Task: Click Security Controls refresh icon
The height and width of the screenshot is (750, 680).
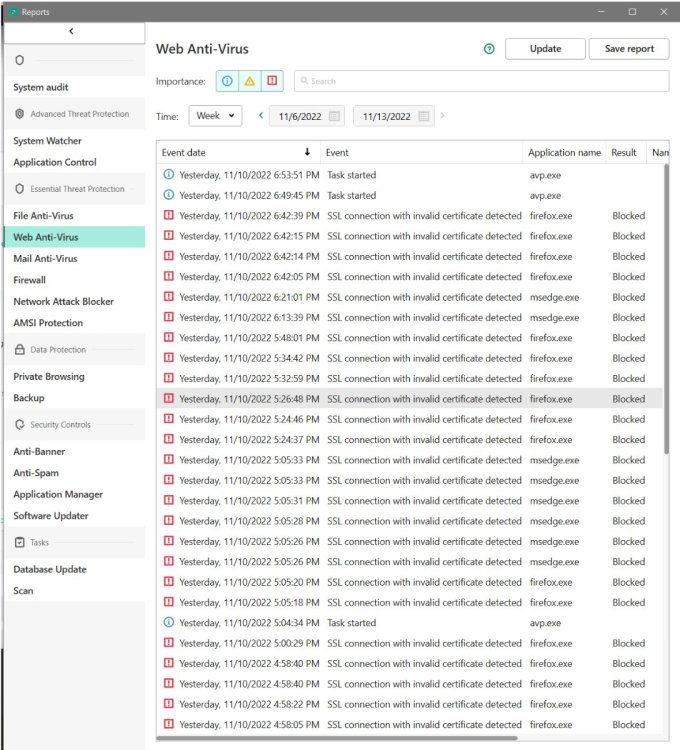Action: 20,424
